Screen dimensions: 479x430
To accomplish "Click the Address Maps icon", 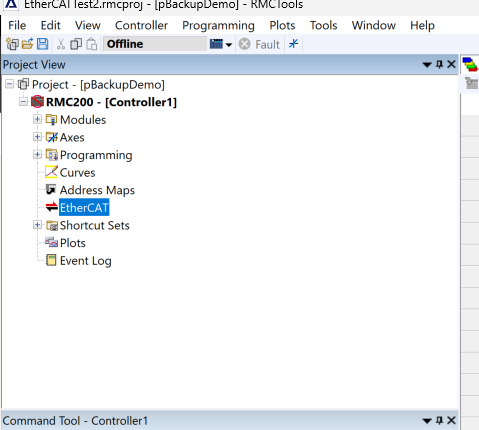I will [x=51, y=189].
